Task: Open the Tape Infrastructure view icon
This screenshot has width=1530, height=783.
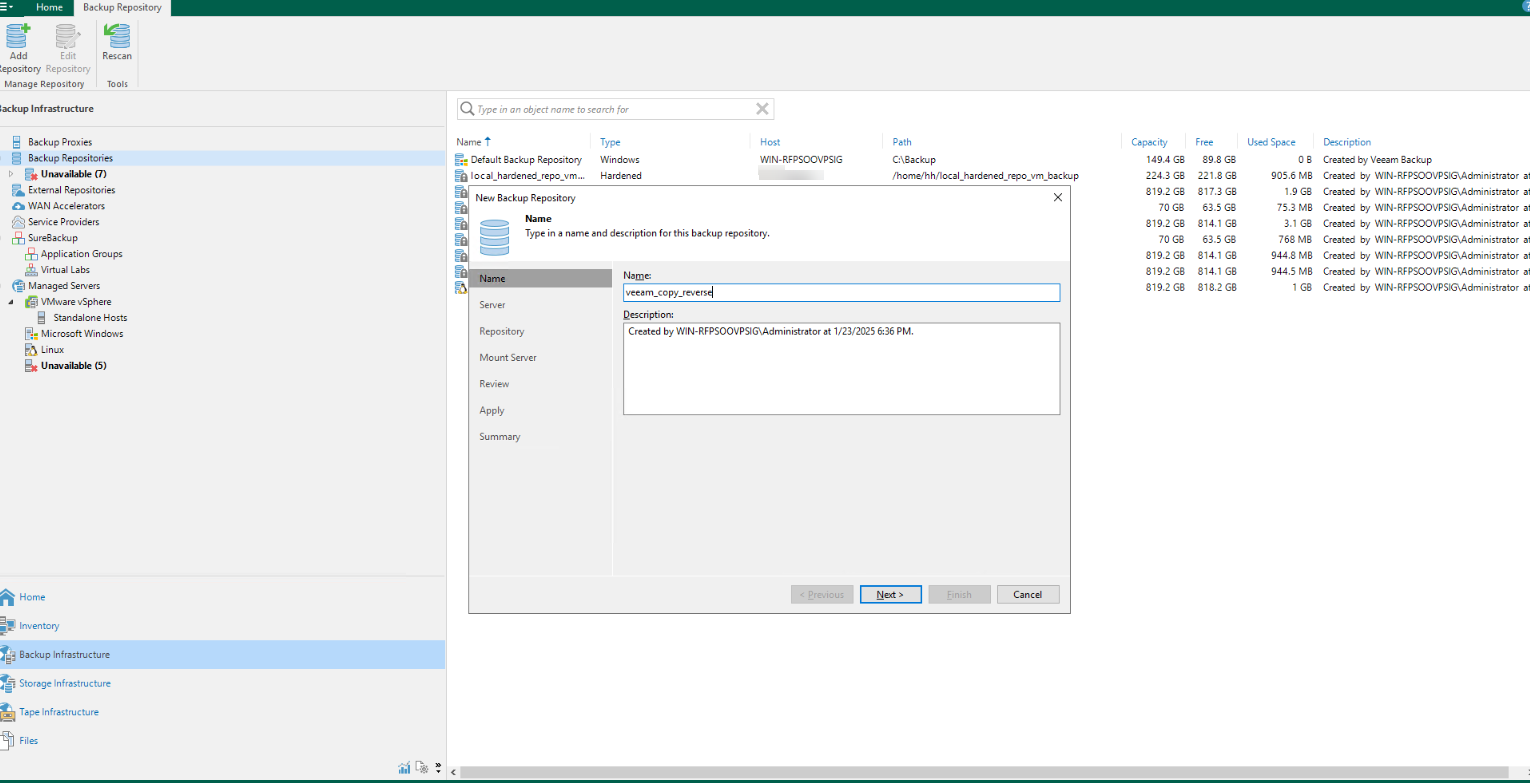Action: pyautogui.click(x=8, y=712)
